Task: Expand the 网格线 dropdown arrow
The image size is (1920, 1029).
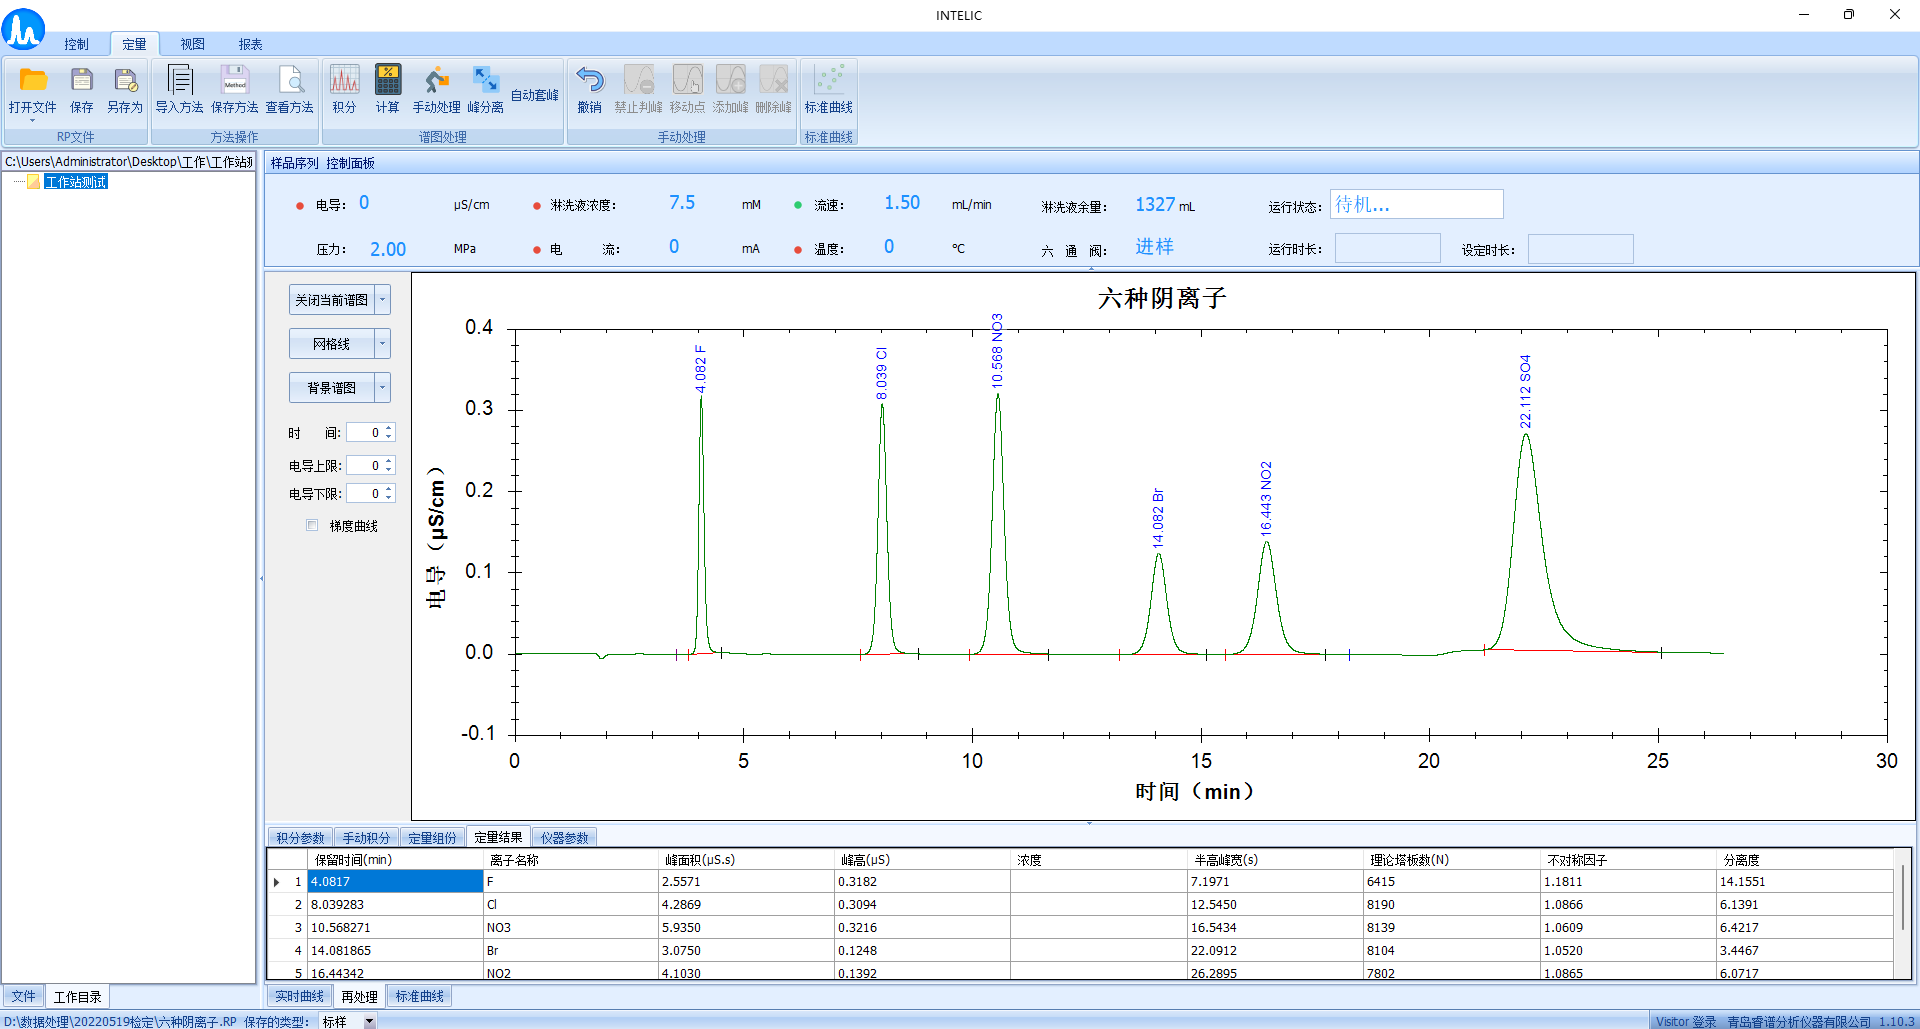Action: pyautogui.click(x=382, y=344)
